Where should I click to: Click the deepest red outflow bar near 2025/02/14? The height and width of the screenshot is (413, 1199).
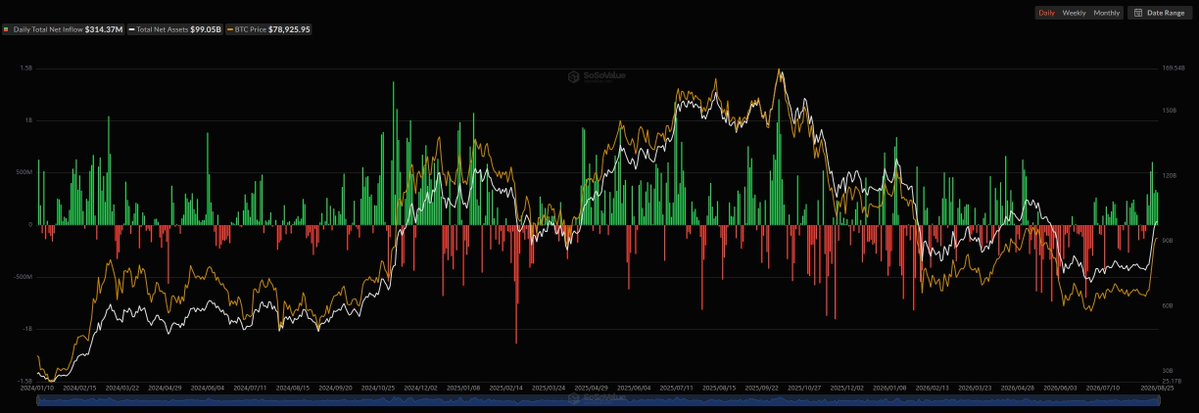point(516,285)
